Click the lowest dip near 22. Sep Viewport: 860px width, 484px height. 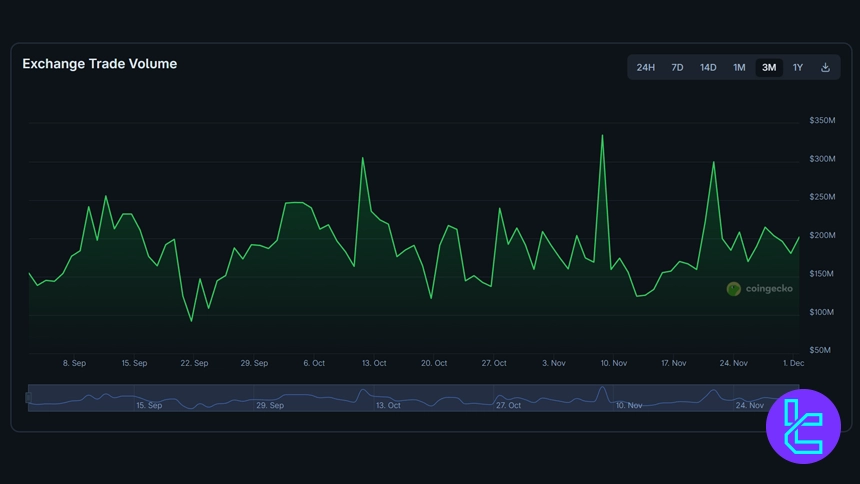(191, 321)
